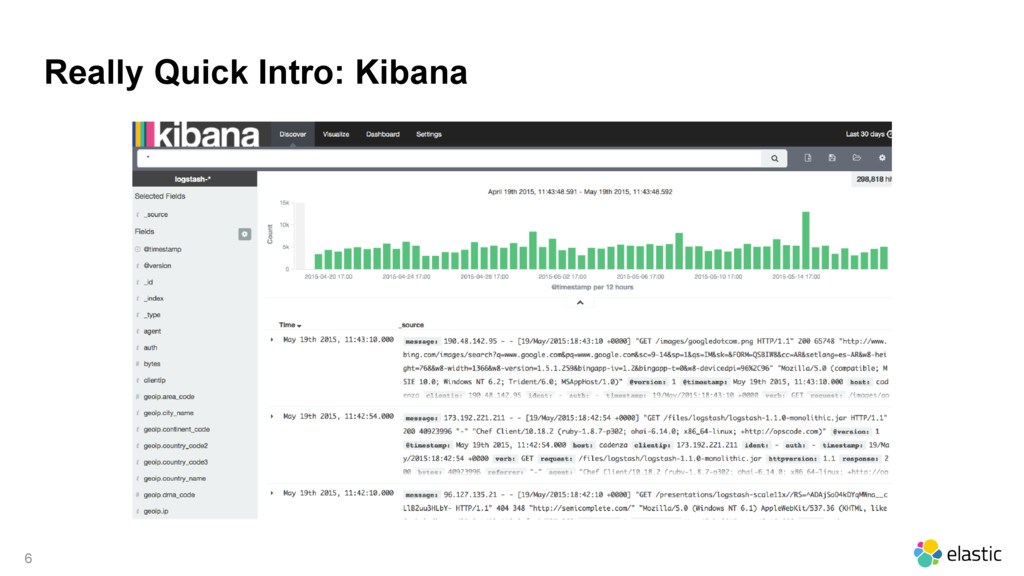The height and width of the screenshot is (576, 1024).
Task: Expand the May 19th 11:43:10.000 log row
Action: click(272, 340)
